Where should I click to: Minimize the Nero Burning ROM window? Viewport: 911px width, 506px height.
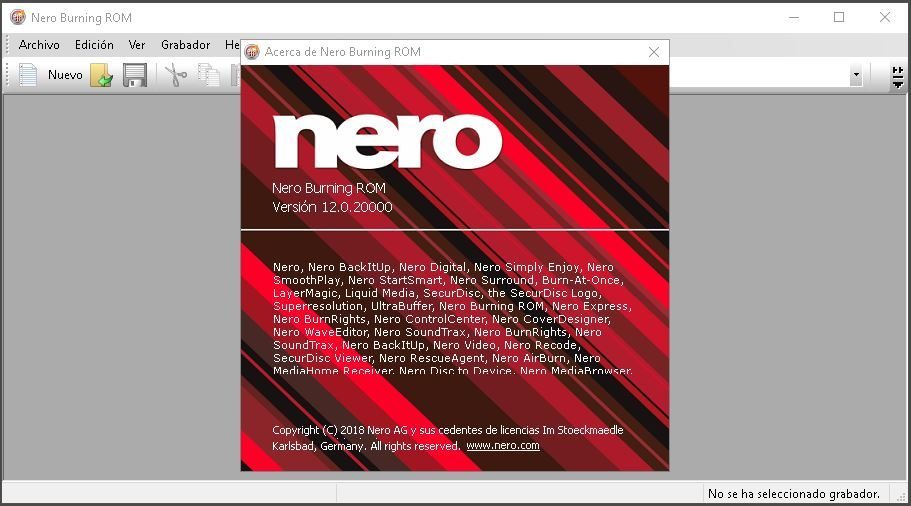pos(794,17)
